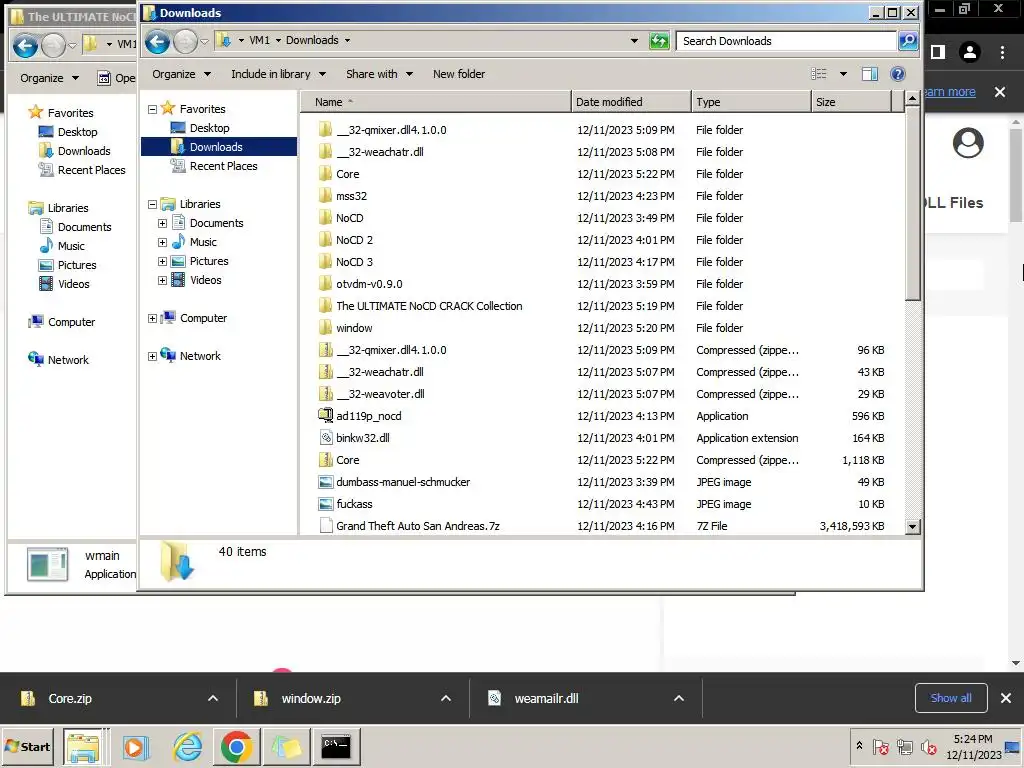Click the Forward arrow in Downloads window
The height and width of the screenshot is (768, 1024).
[185, 42]
